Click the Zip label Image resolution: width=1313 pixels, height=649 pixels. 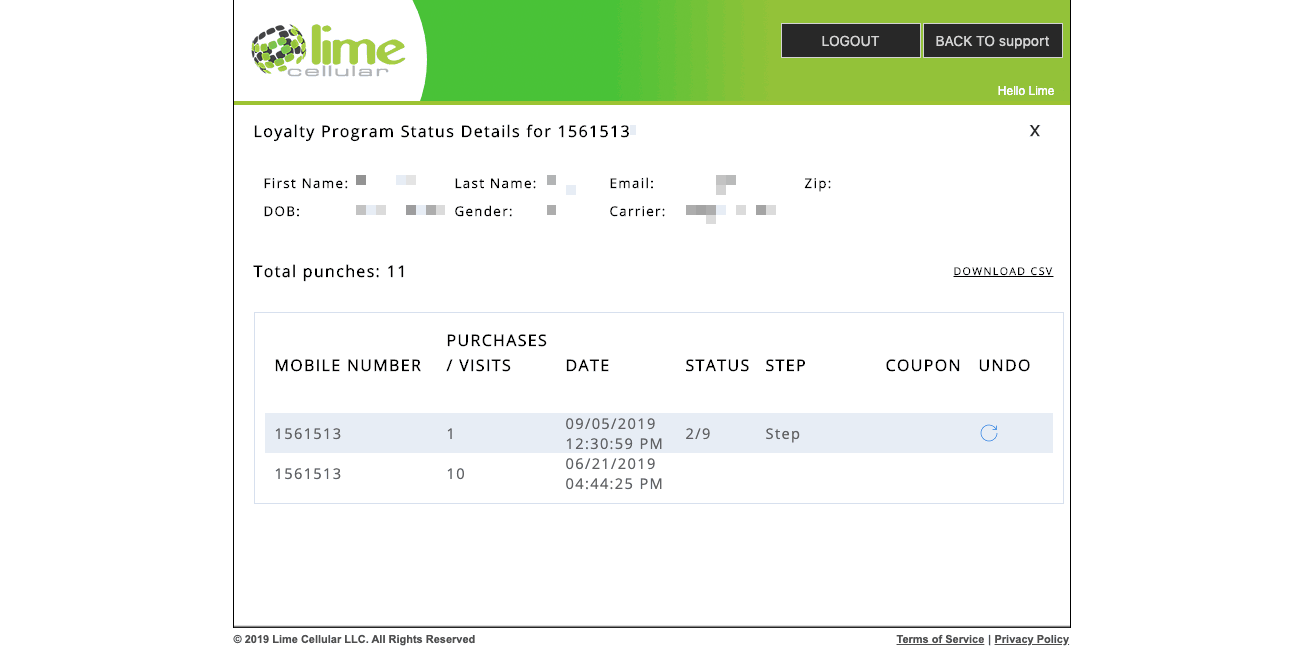click(818, 183)
